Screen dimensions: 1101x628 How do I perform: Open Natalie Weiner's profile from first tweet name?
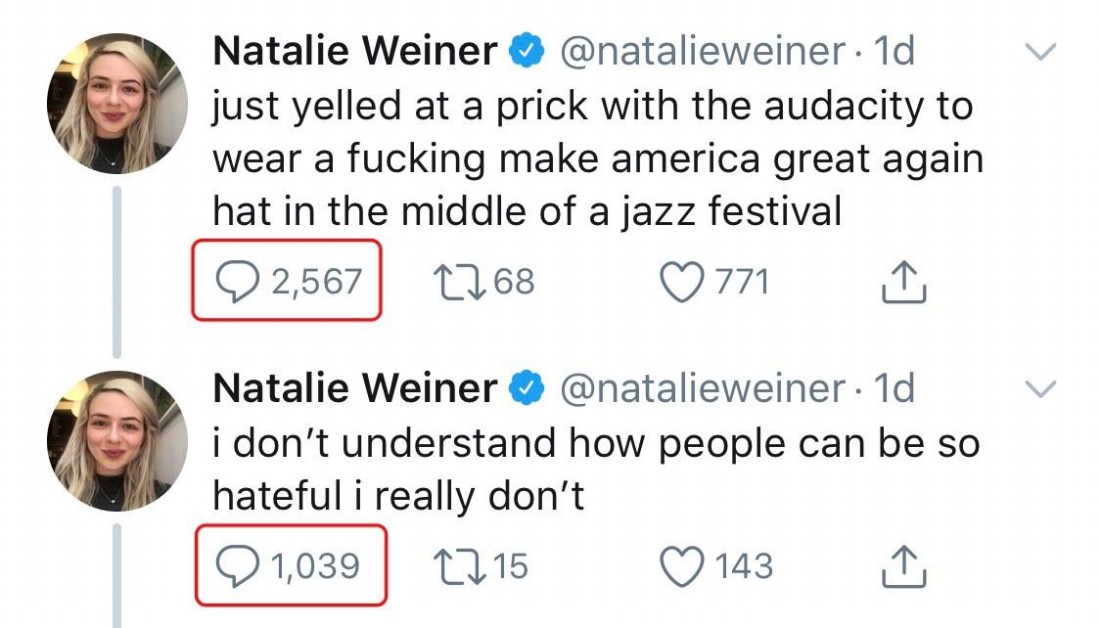355,52
